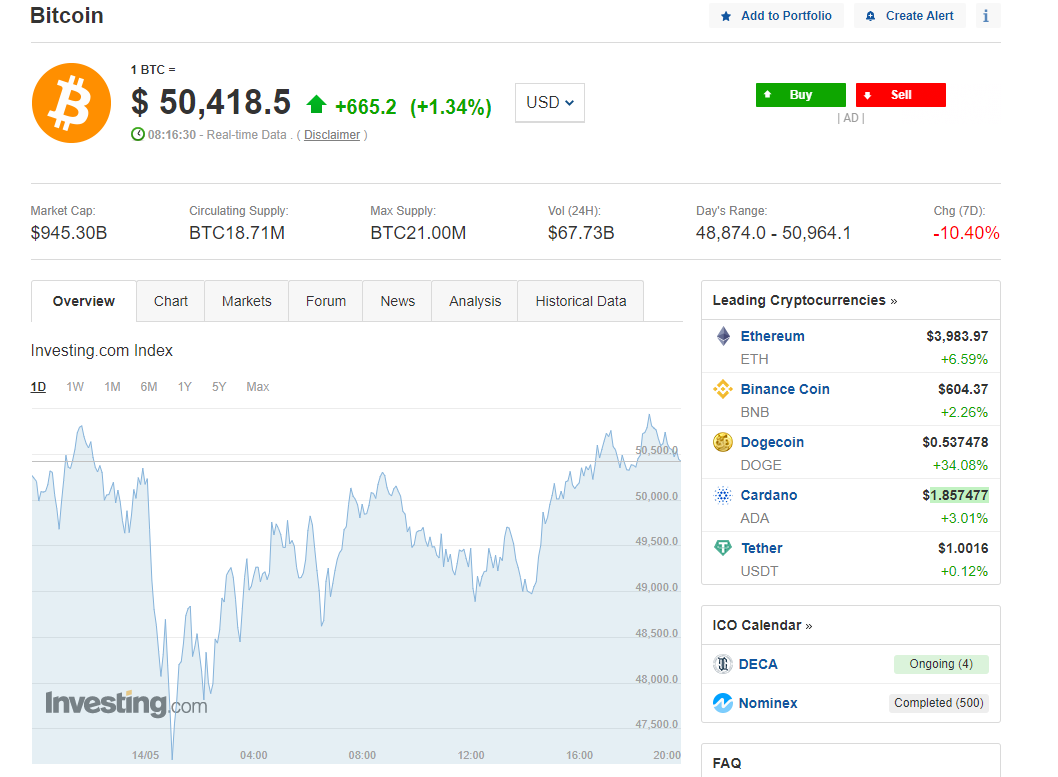This screenshot has width=1058, height=777.
Task: Click the Cardano logo icon
Action: pyautogui.click(x=723, y=496)
